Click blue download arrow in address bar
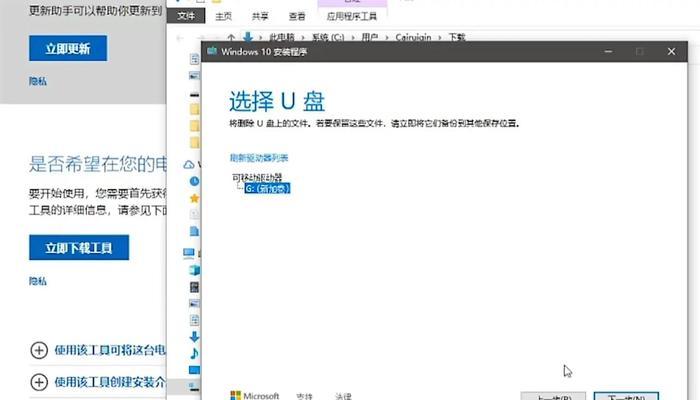700x400 pixels. coord(248,37)
